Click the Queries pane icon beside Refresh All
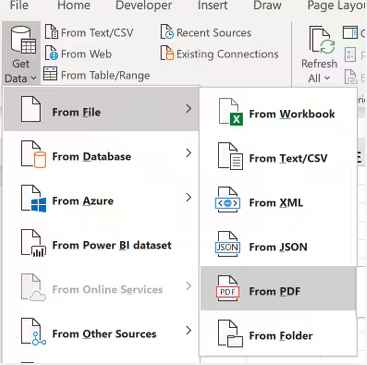The height and width of the screenshot is (365, 367). click(x=351, y=33)
